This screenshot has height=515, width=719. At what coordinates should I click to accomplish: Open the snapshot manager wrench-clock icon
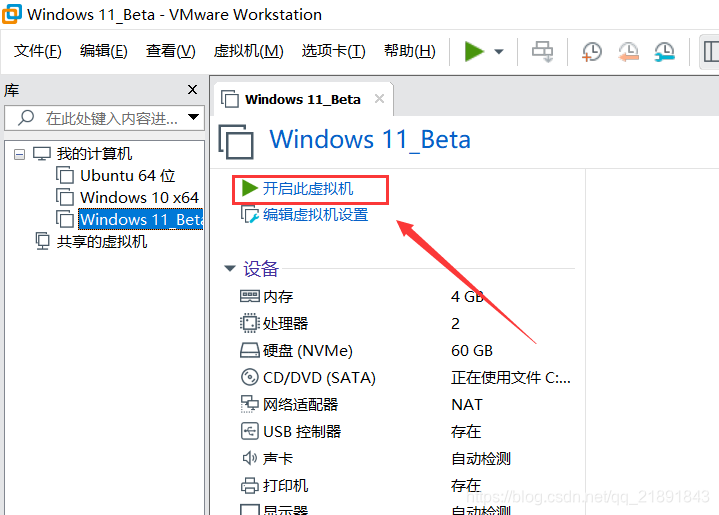(664, 51)
